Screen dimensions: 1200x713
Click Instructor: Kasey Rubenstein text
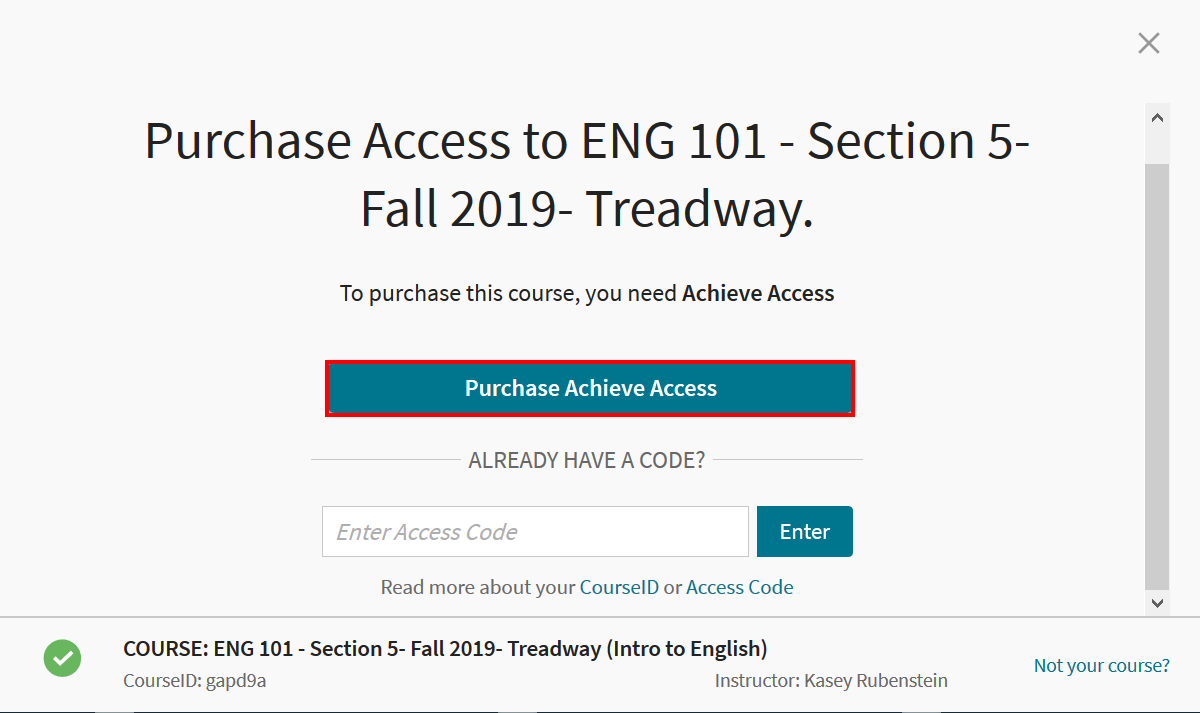click(x=831, y=680)
